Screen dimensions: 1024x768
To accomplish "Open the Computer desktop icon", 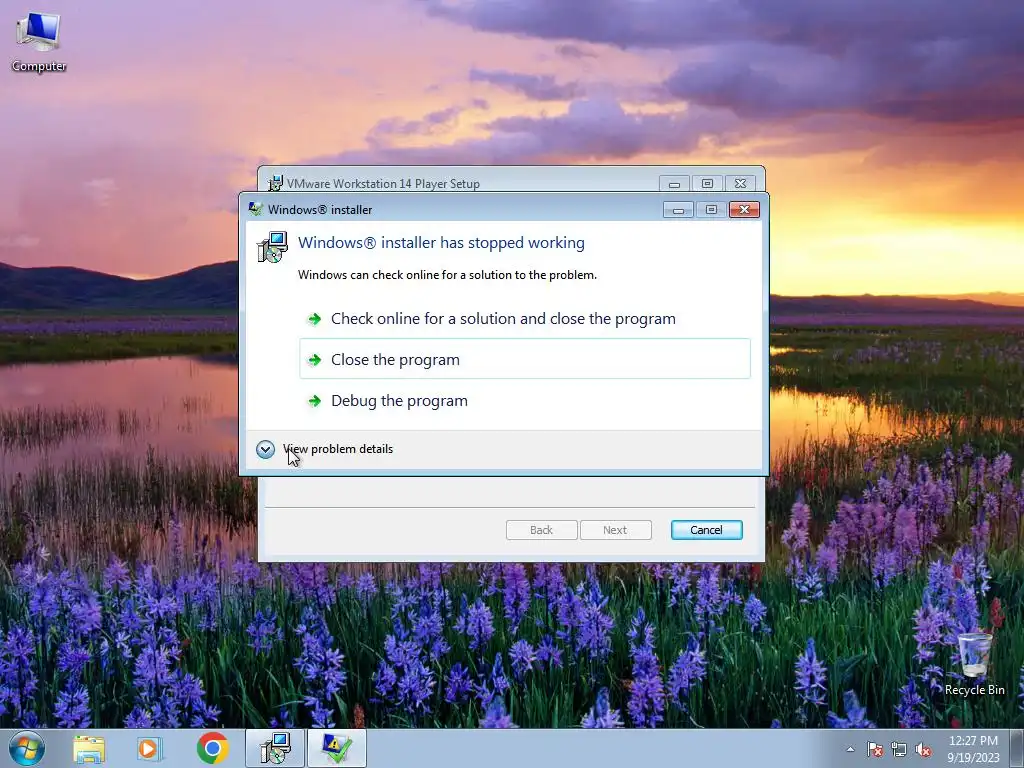I will coord(39,42).
